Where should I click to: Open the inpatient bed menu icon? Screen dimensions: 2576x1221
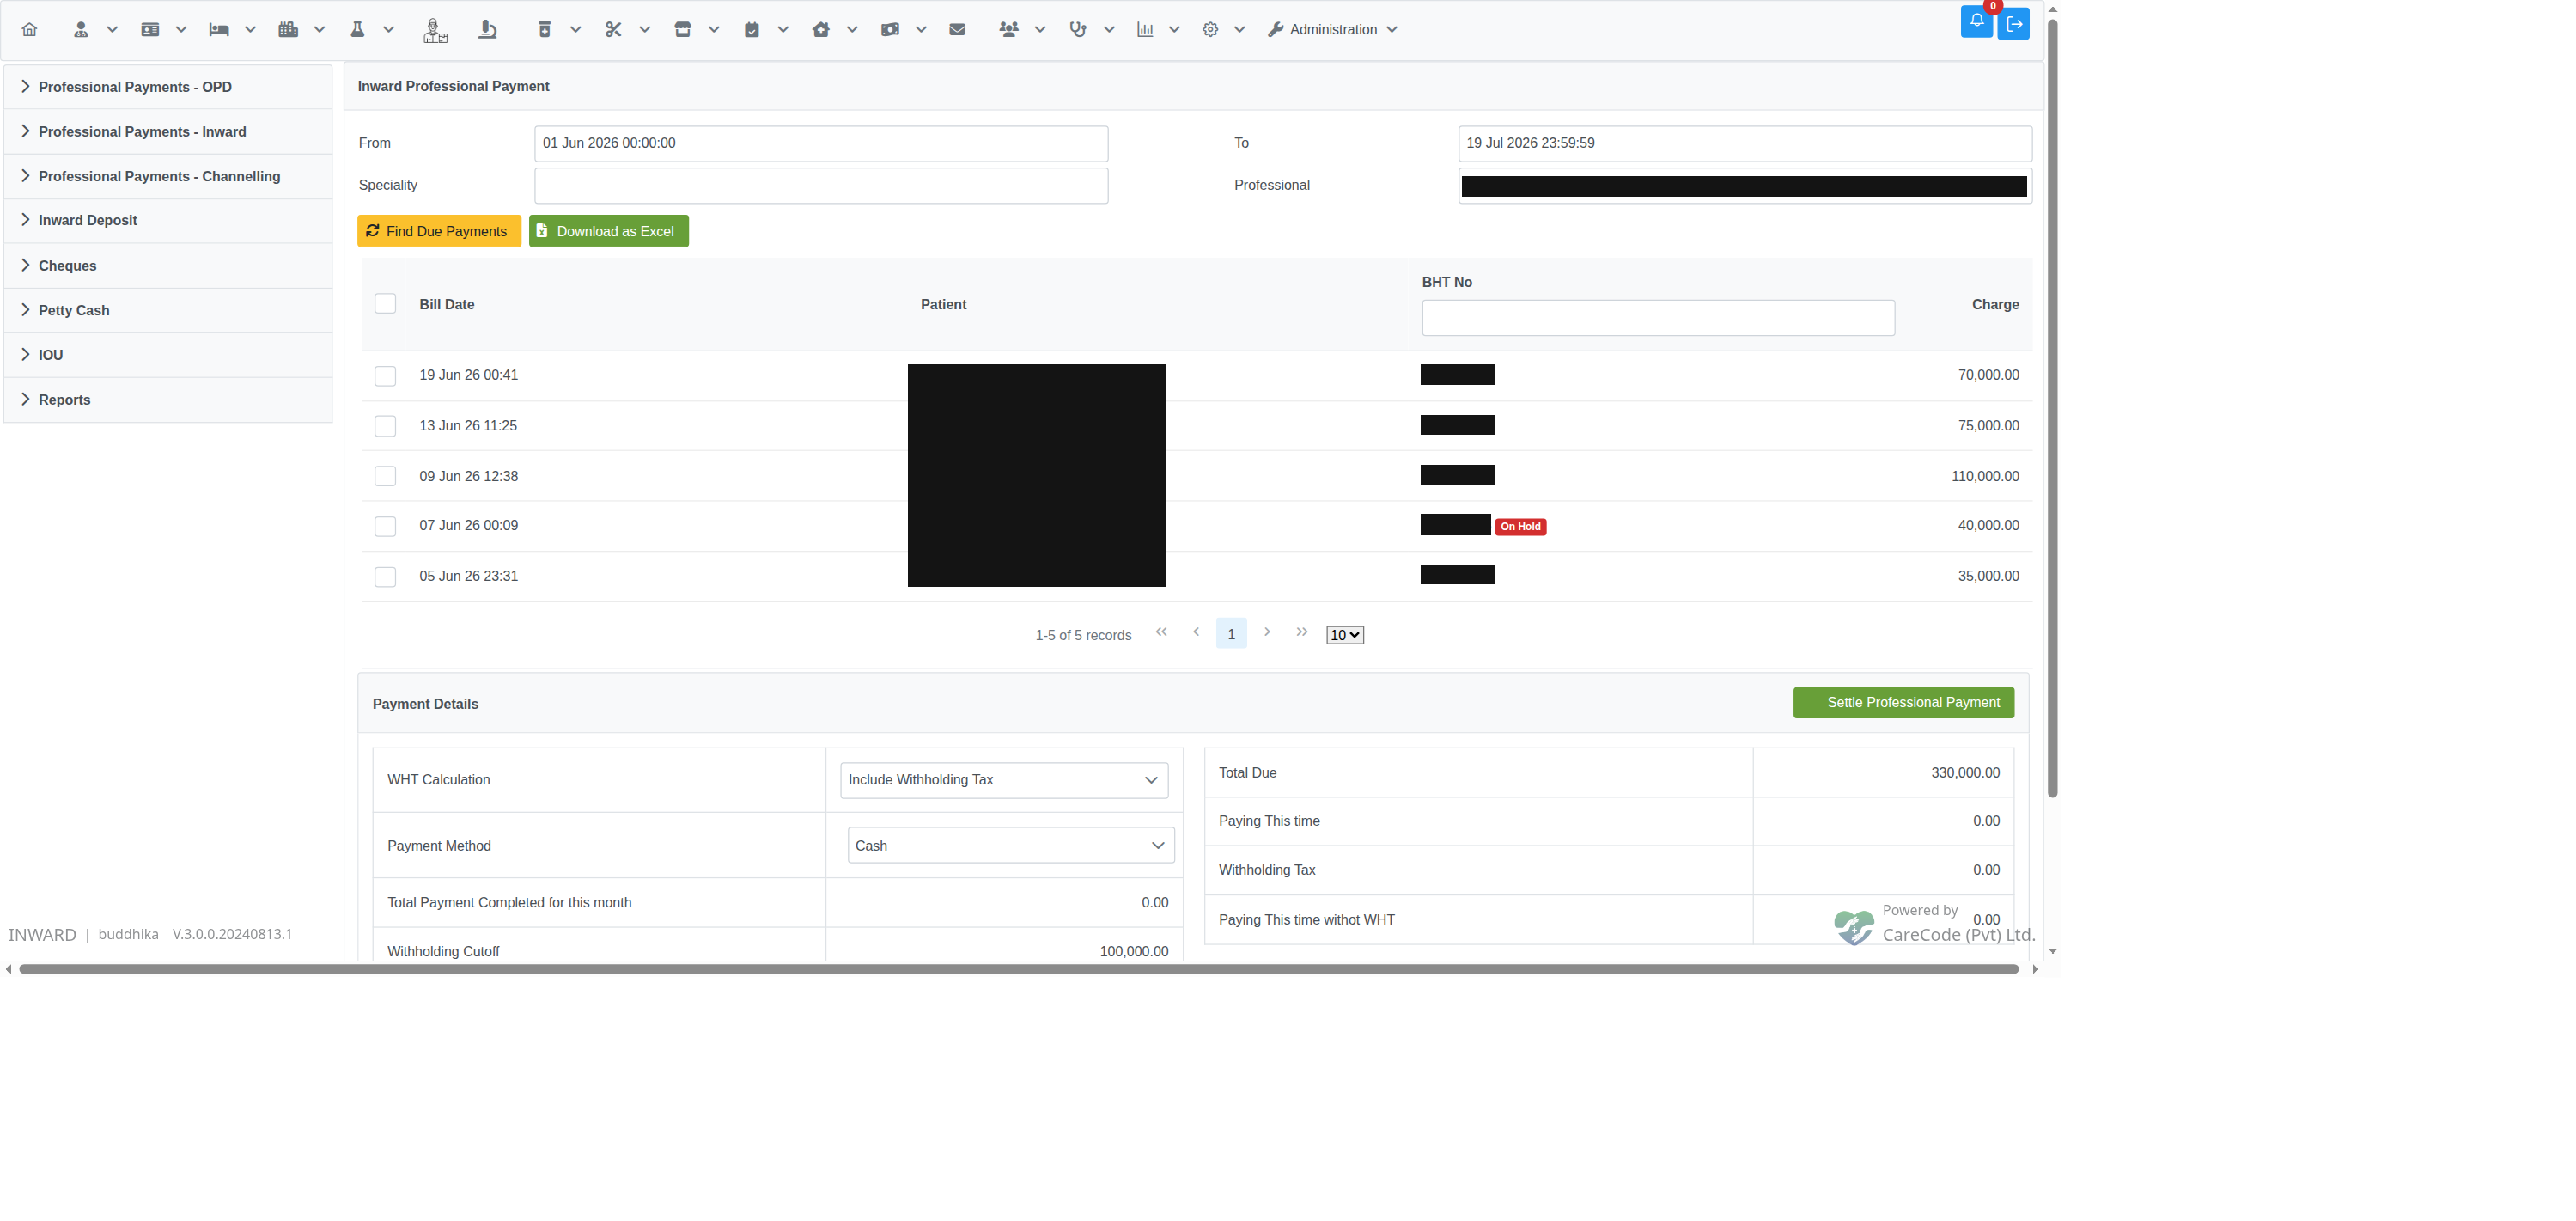point(219,29)
